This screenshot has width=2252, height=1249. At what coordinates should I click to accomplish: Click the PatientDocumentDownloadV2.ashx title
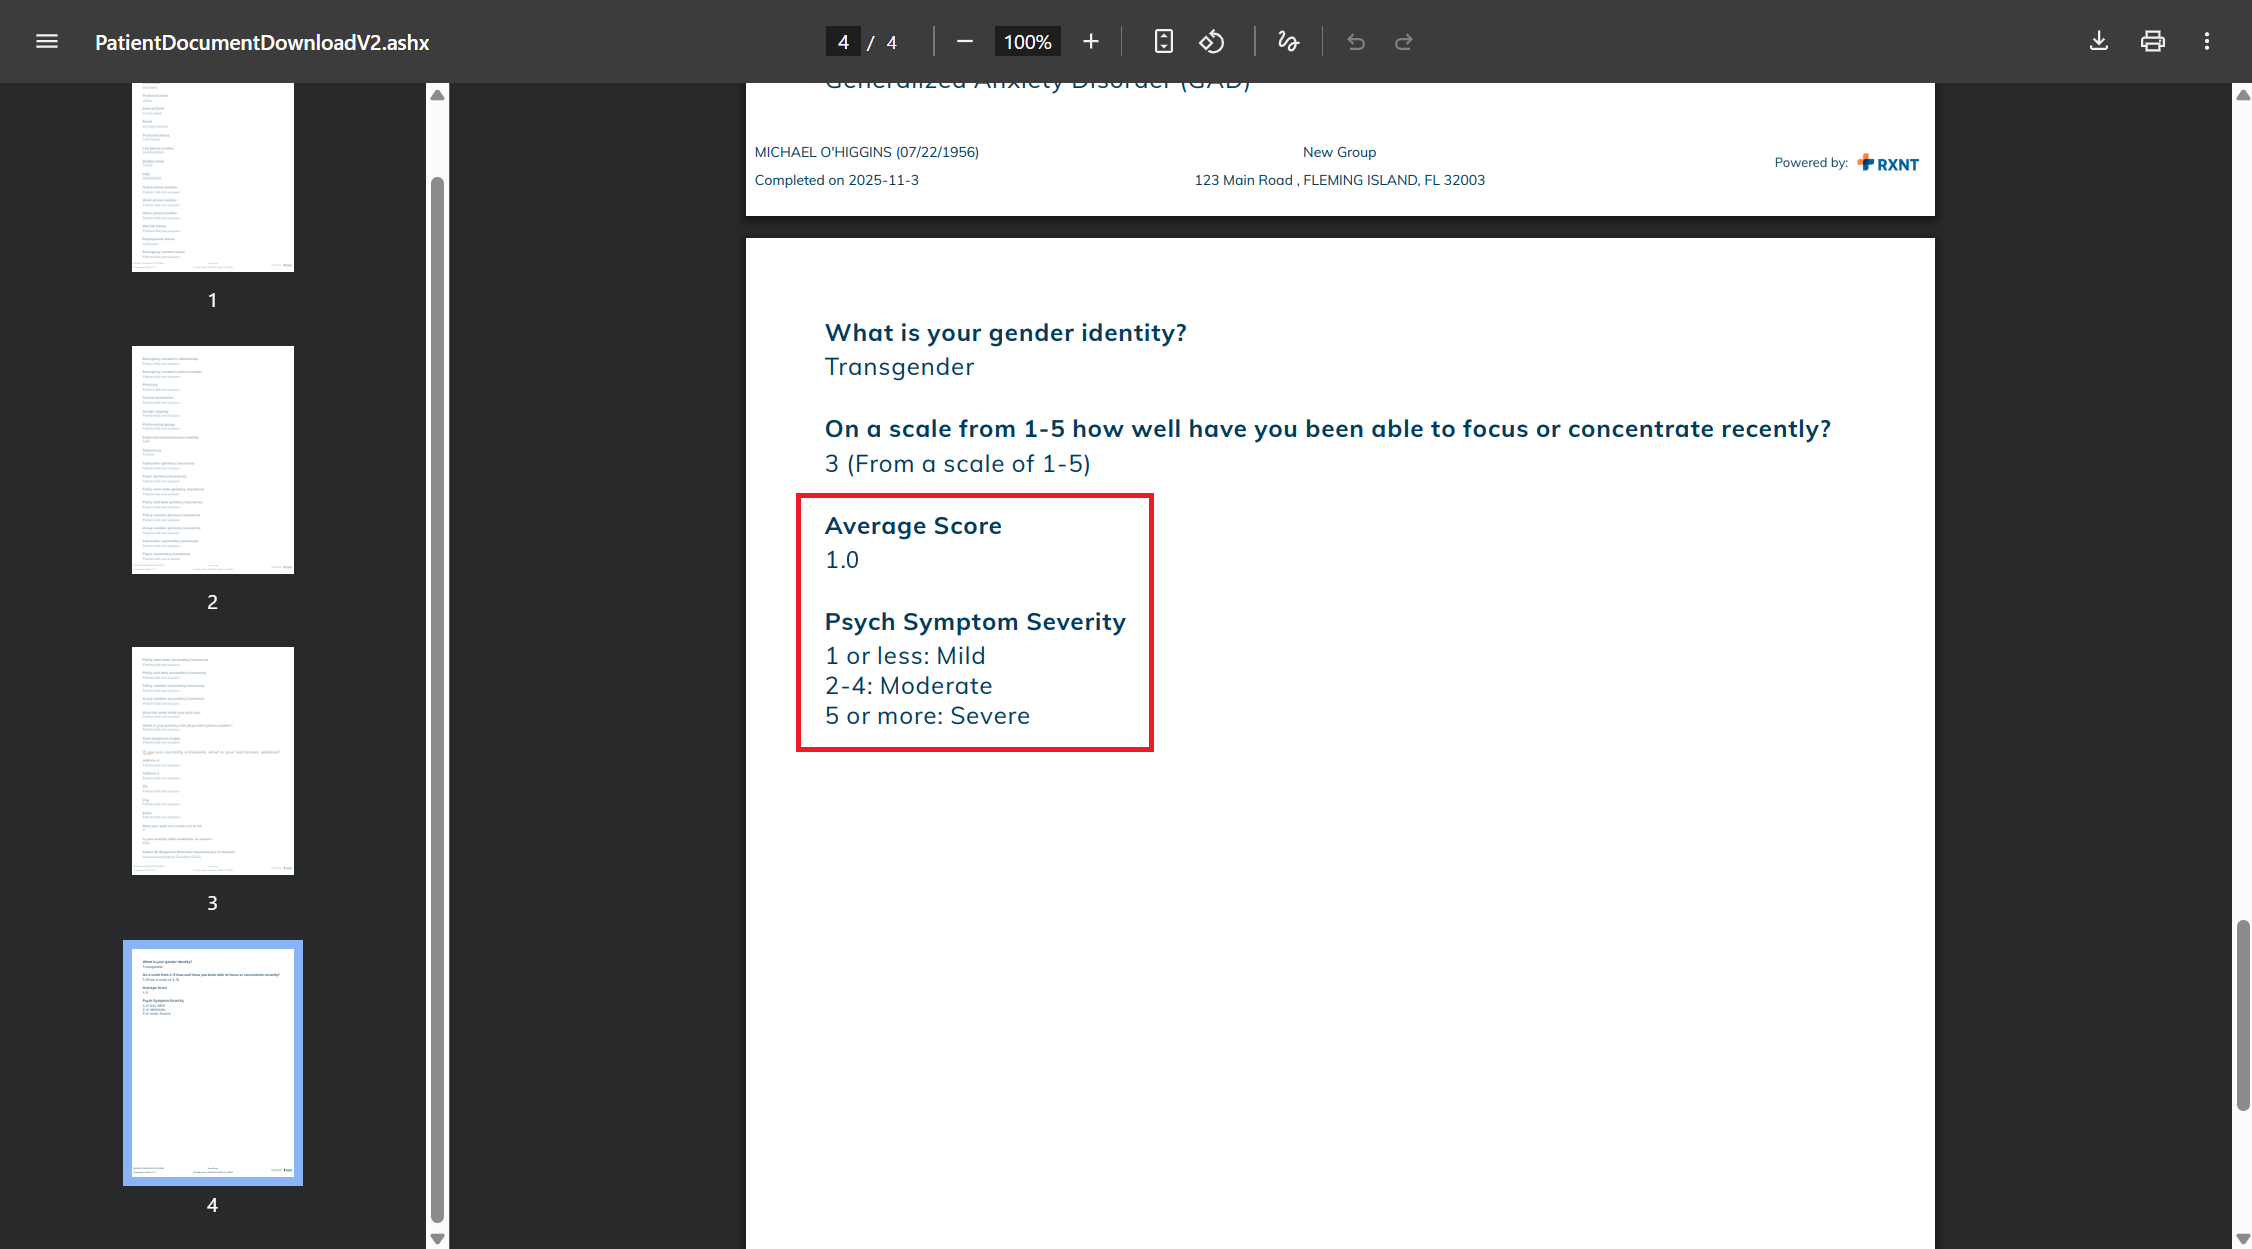pos(262,42)
